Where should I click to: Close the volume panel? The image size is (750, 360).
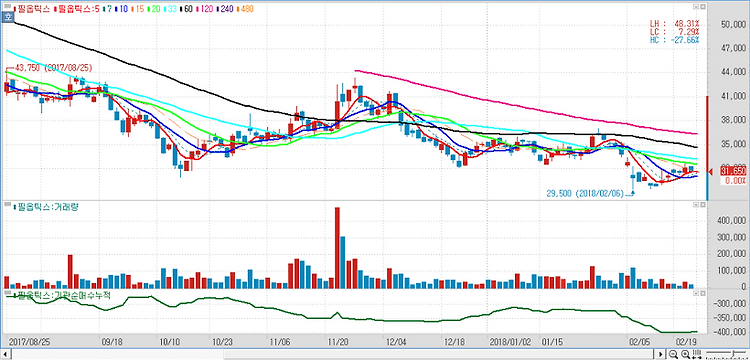tap(702, 205)
